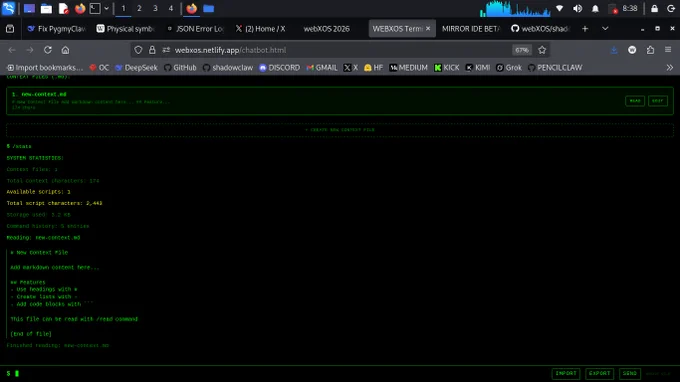Lock the screen via panel icon

coord(654,8)
